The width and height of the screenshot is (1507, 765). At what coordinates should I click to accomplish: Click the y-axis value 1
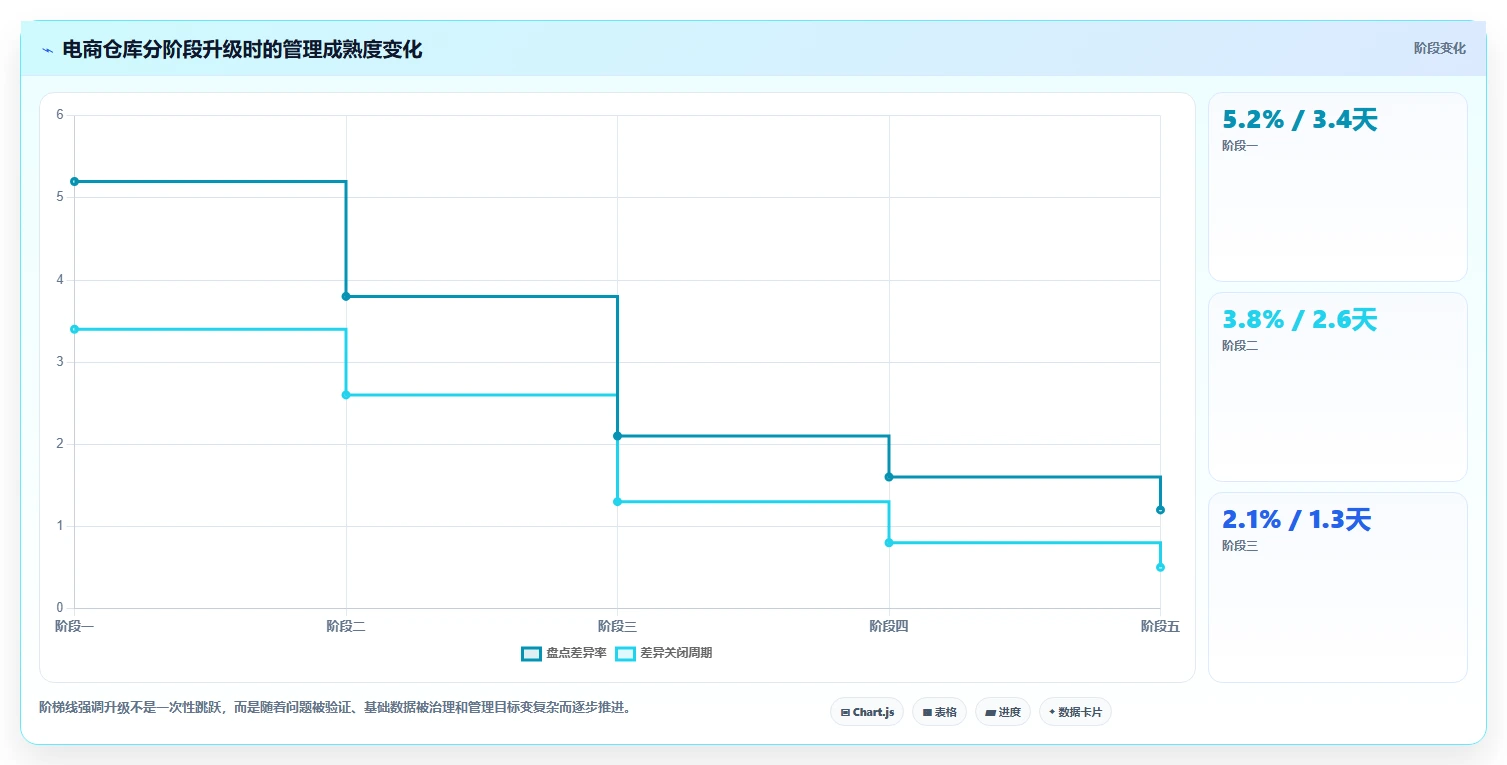pos(60,526)
